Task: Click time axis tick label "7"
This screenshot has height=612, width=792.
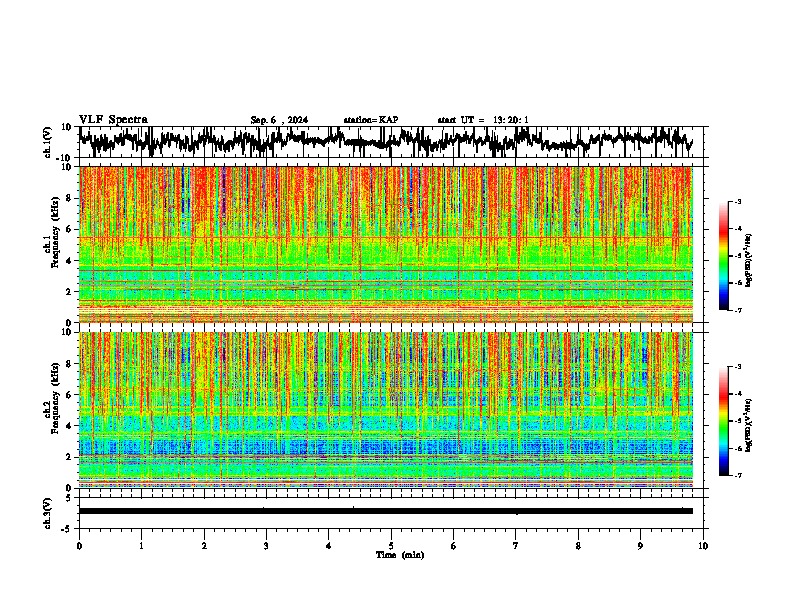Action: (x=516, y=546)
